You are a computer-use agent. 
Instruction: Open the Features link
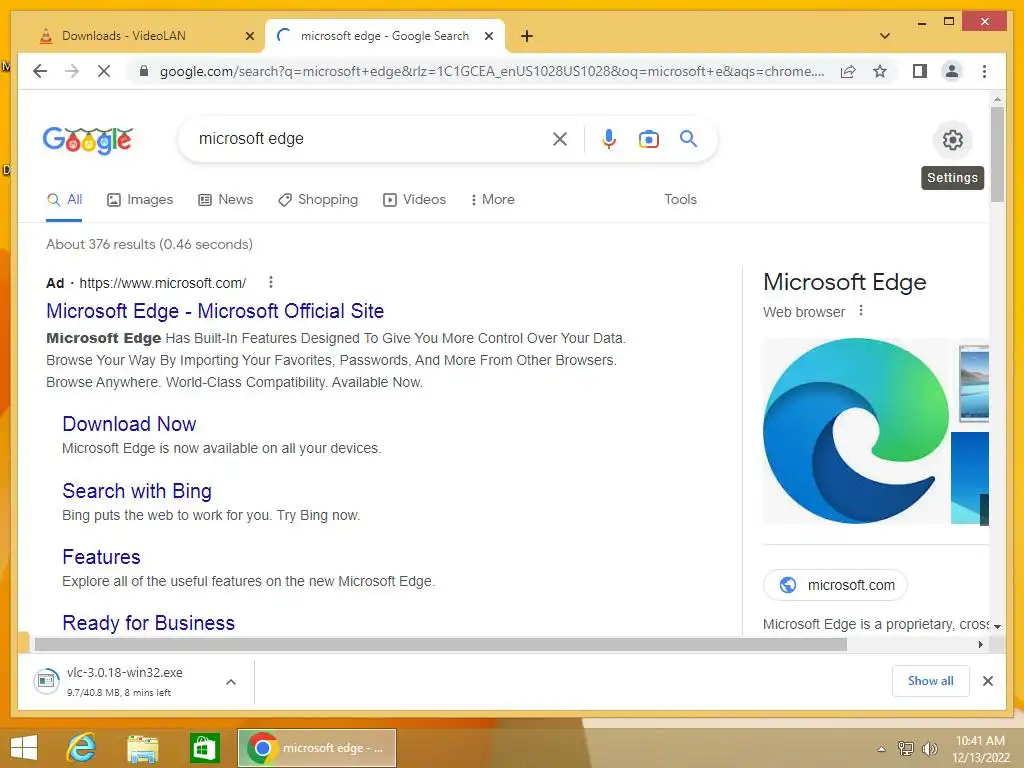(x=101, y=556)
